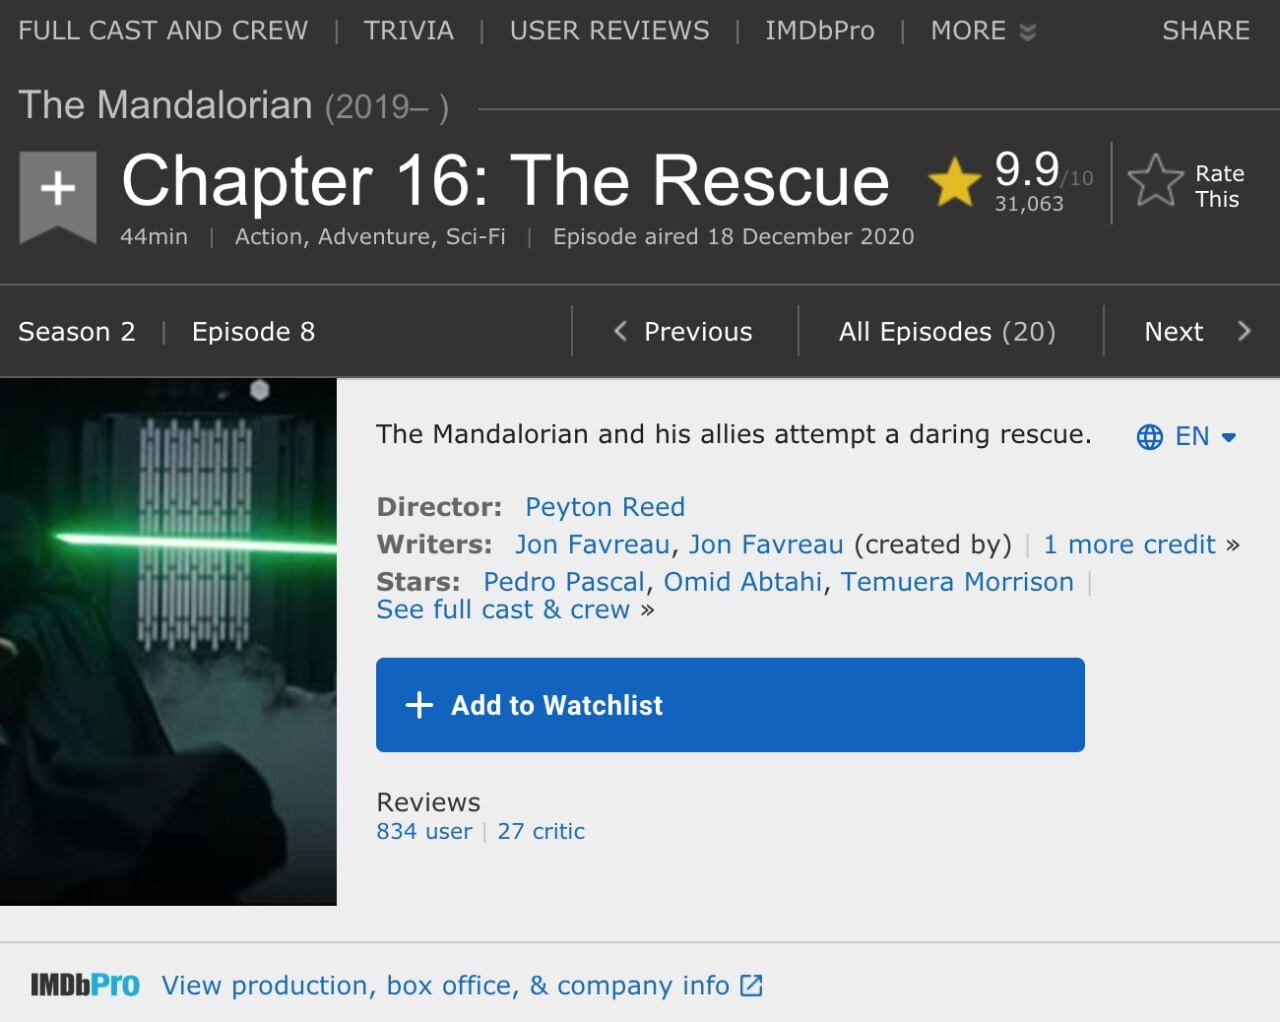Click the external link icon beside company info

point(751,986)
